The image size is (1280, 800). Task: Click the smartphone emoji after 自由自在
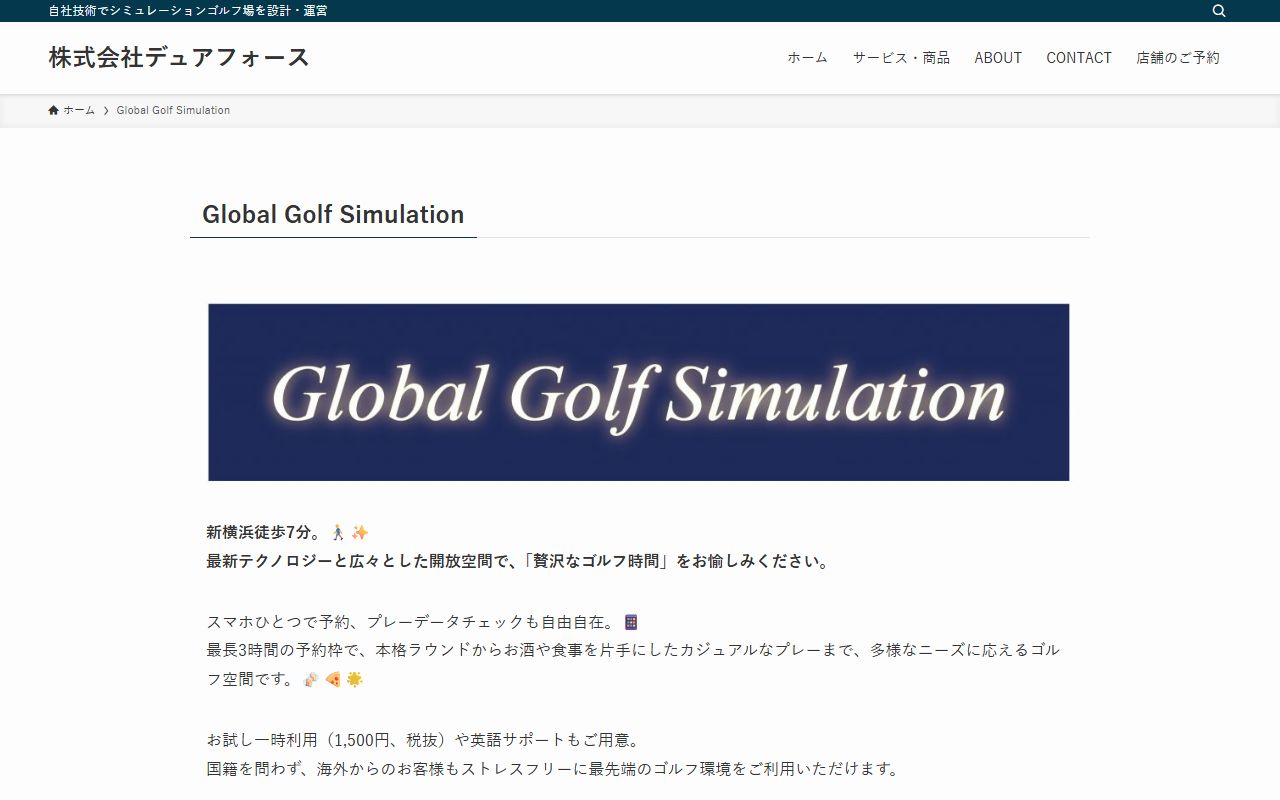pyautogui.click(x=631, y=622)
